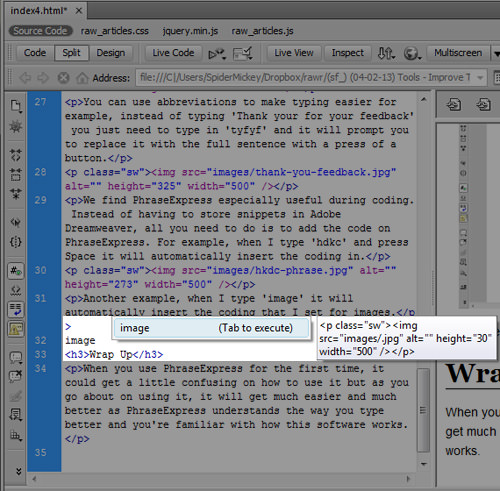
Task: Click the Inspect button
Action: [x=347, y=53]
